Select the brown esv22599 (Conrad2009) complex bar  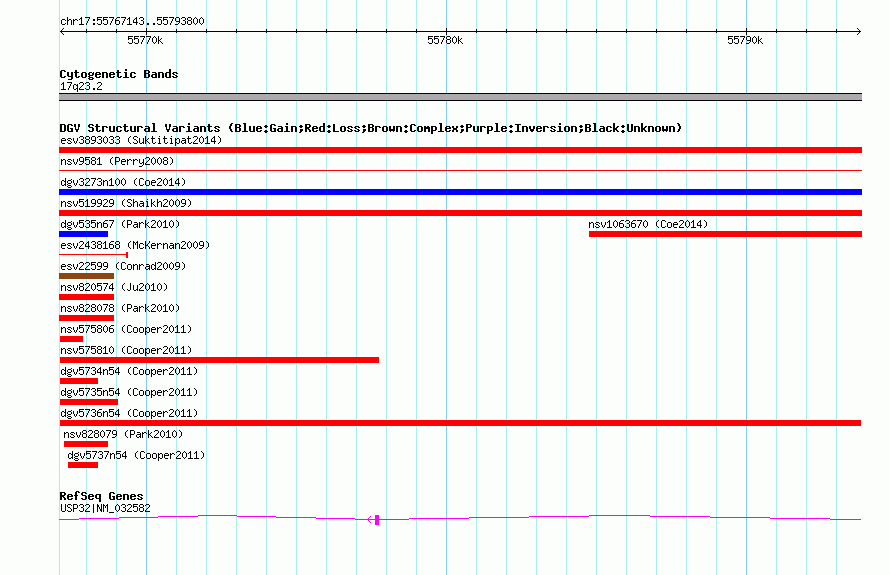coord(86,276)
